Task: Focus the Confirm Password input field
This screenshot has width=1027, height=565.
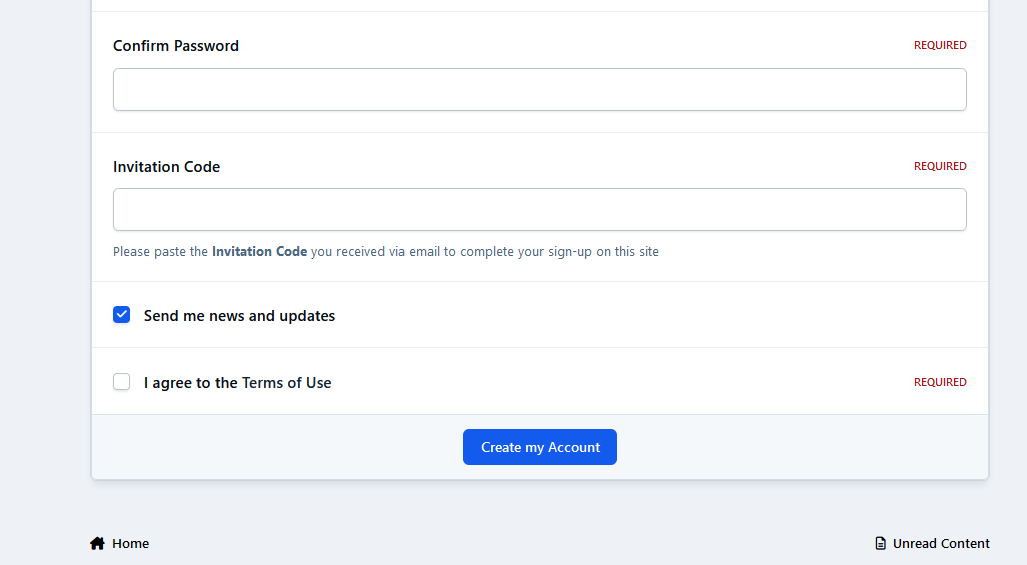Action: pyautogui.click(x=539, y=90)
